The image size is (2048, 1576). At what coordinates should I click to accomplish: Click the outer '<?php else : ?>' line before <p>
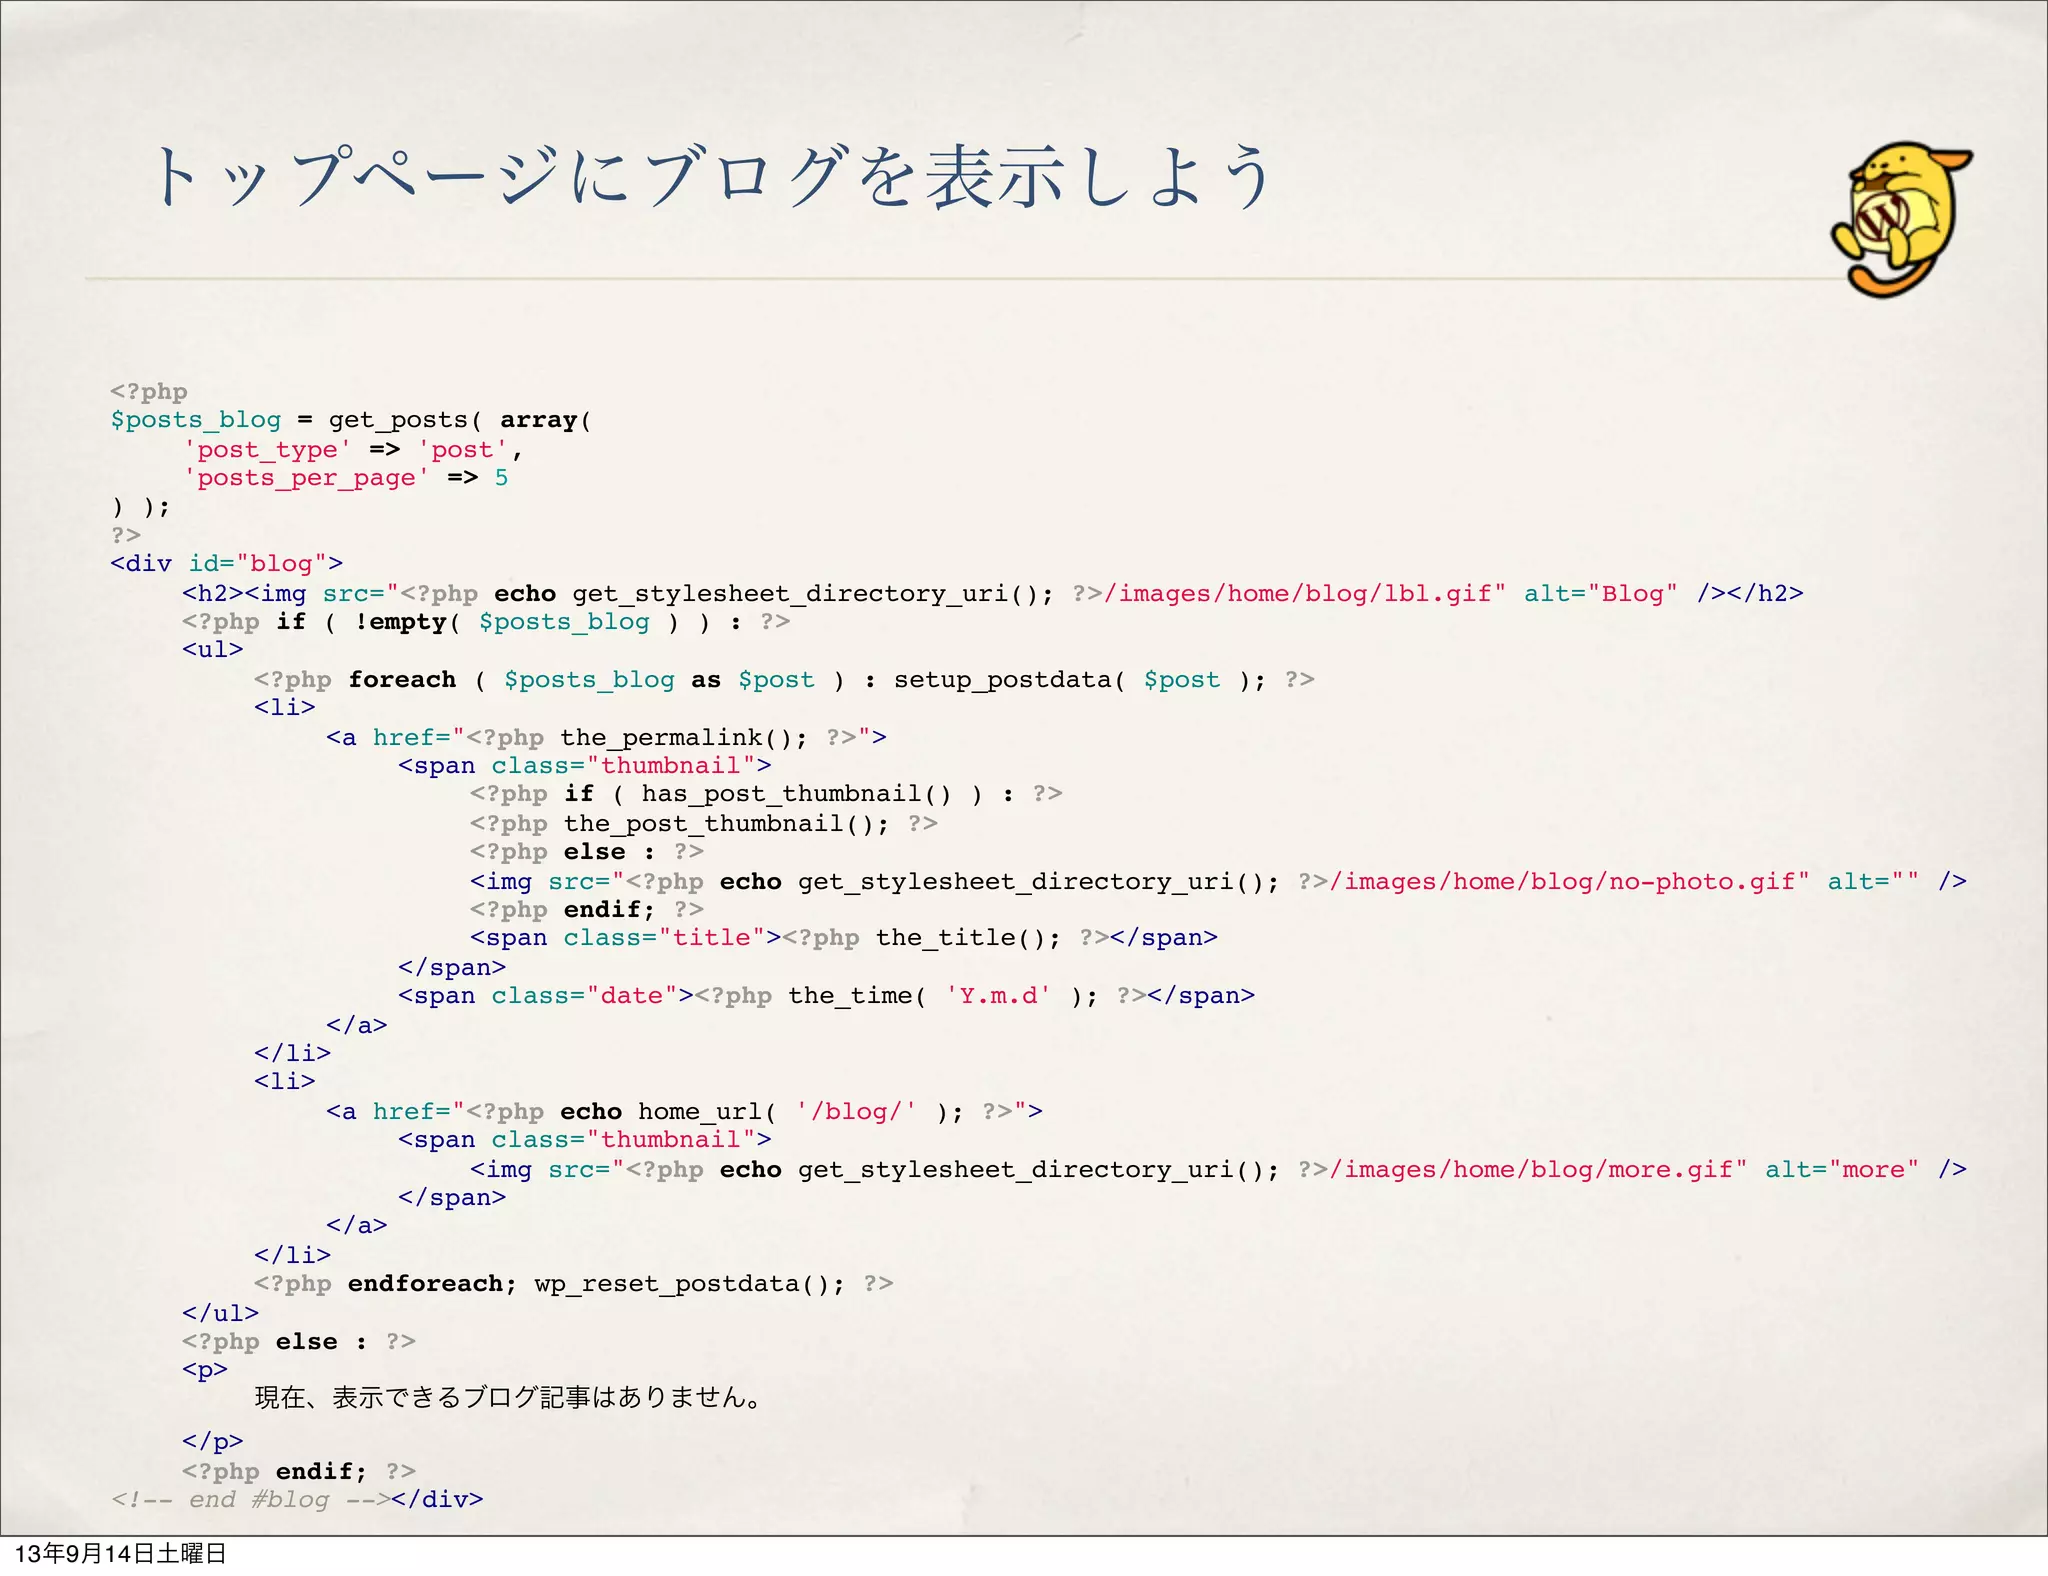point(299,1342)
